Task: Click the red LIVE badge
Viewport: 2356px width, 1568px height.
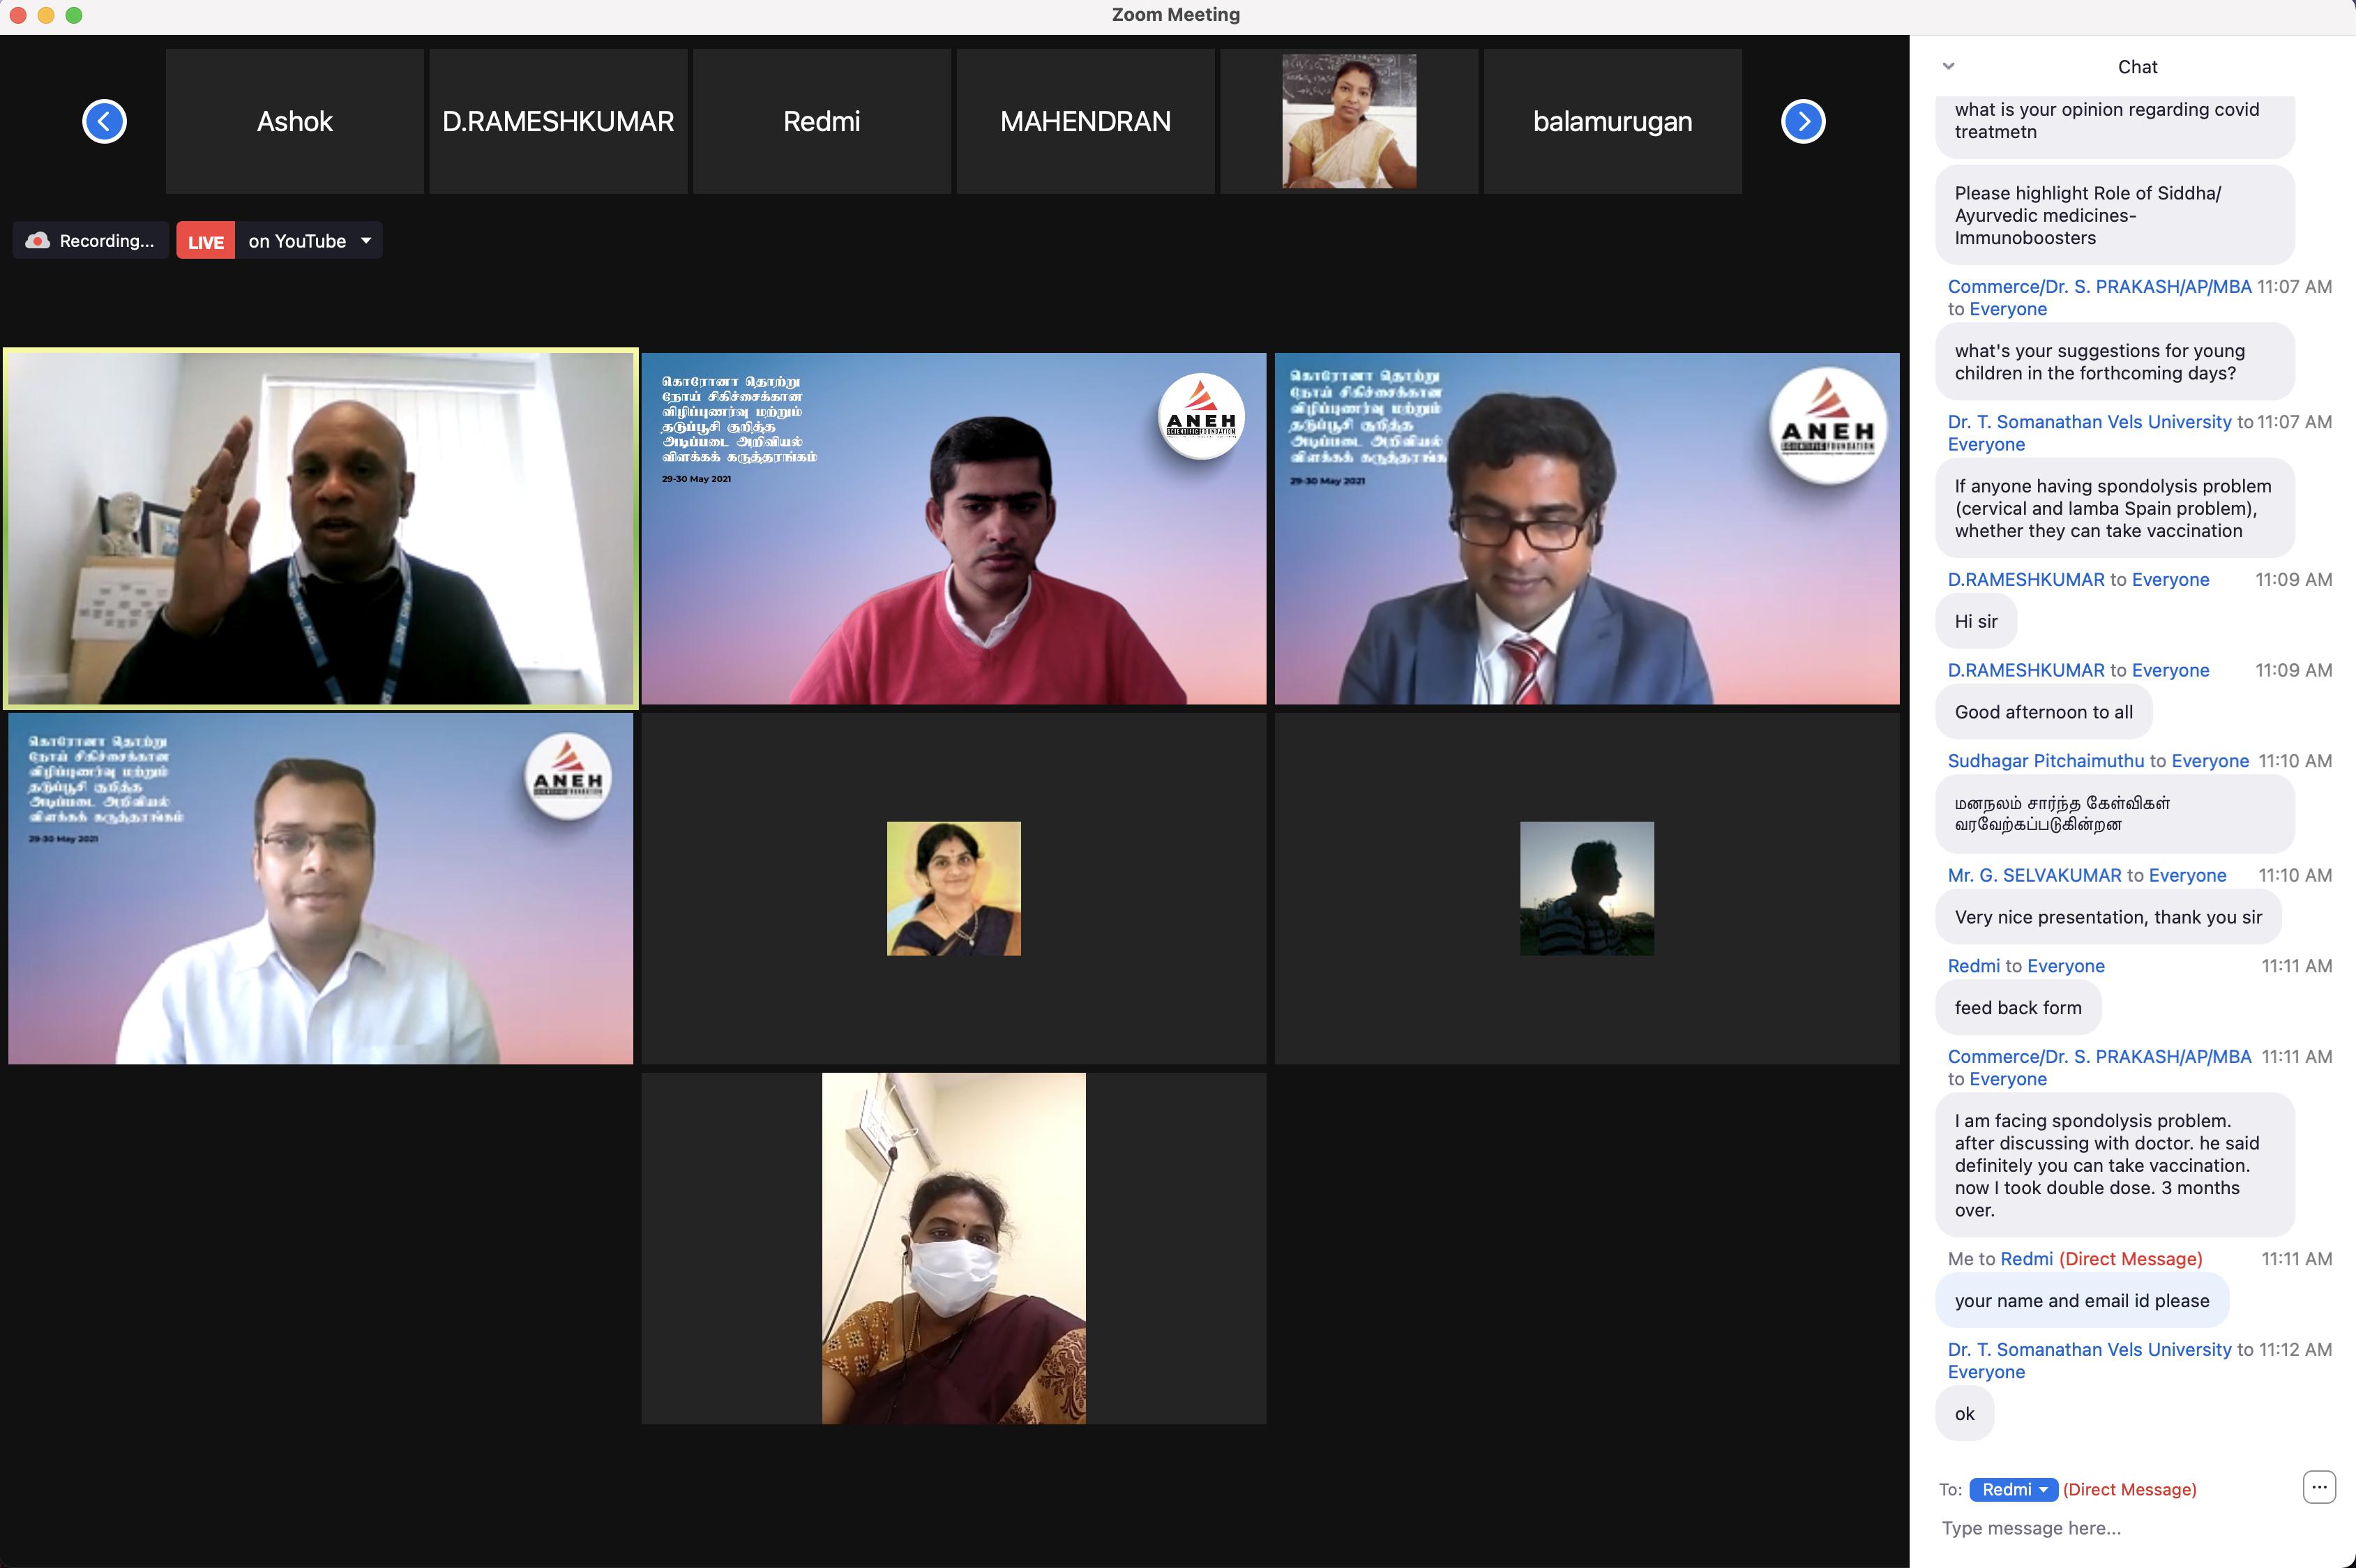Action: [206, 241]
